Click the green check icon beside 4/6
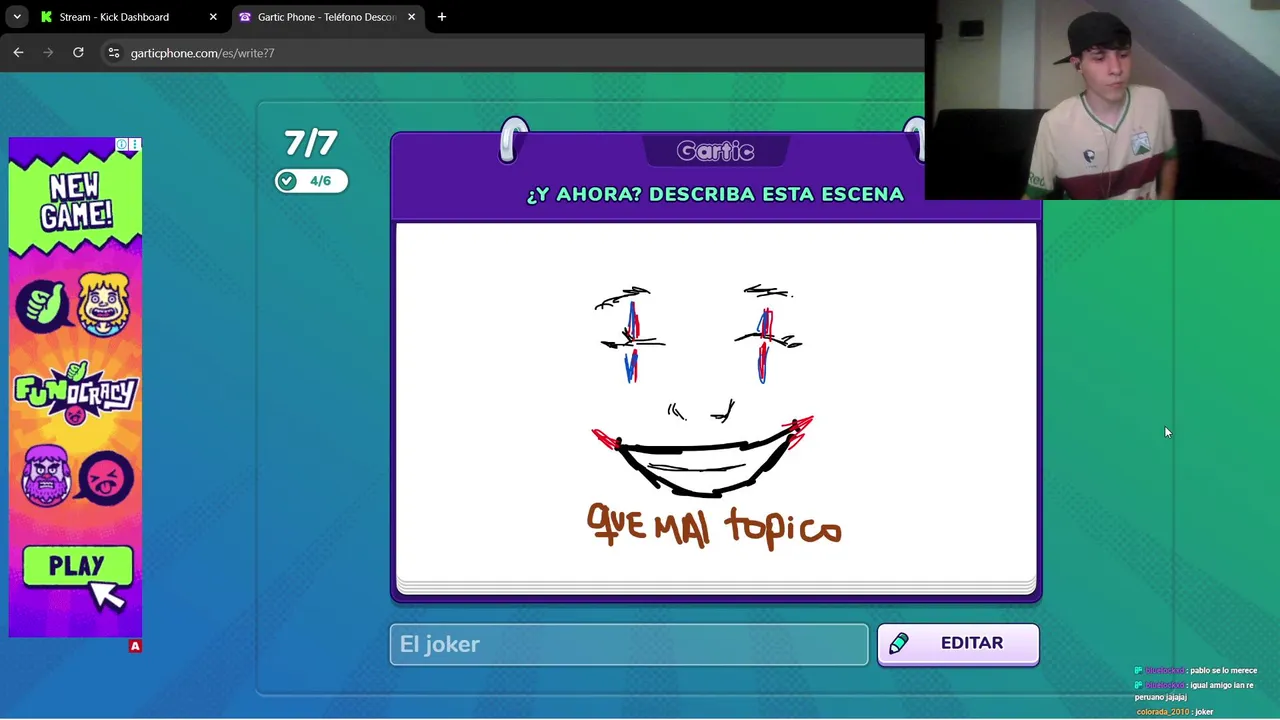Image resolution: width=1280 pixels, height=720 pixels. coord(288,181)
